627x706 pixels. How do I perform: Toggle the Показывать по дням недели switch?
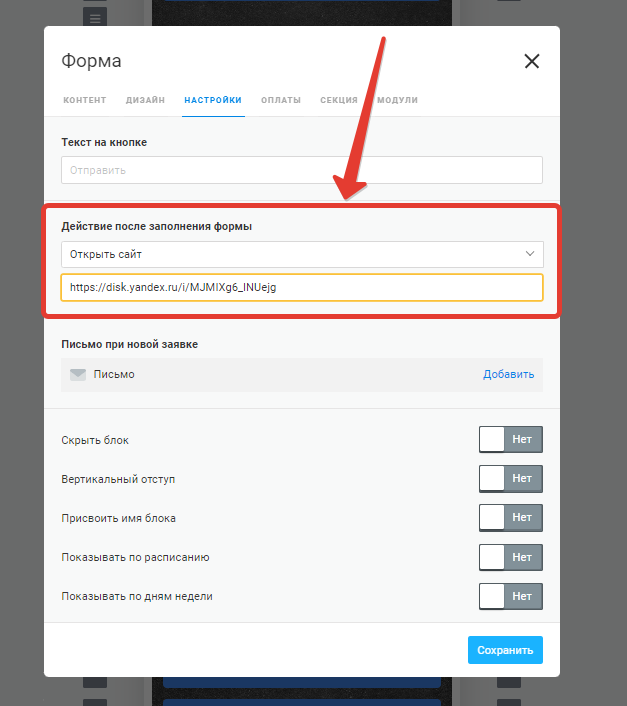510,596
